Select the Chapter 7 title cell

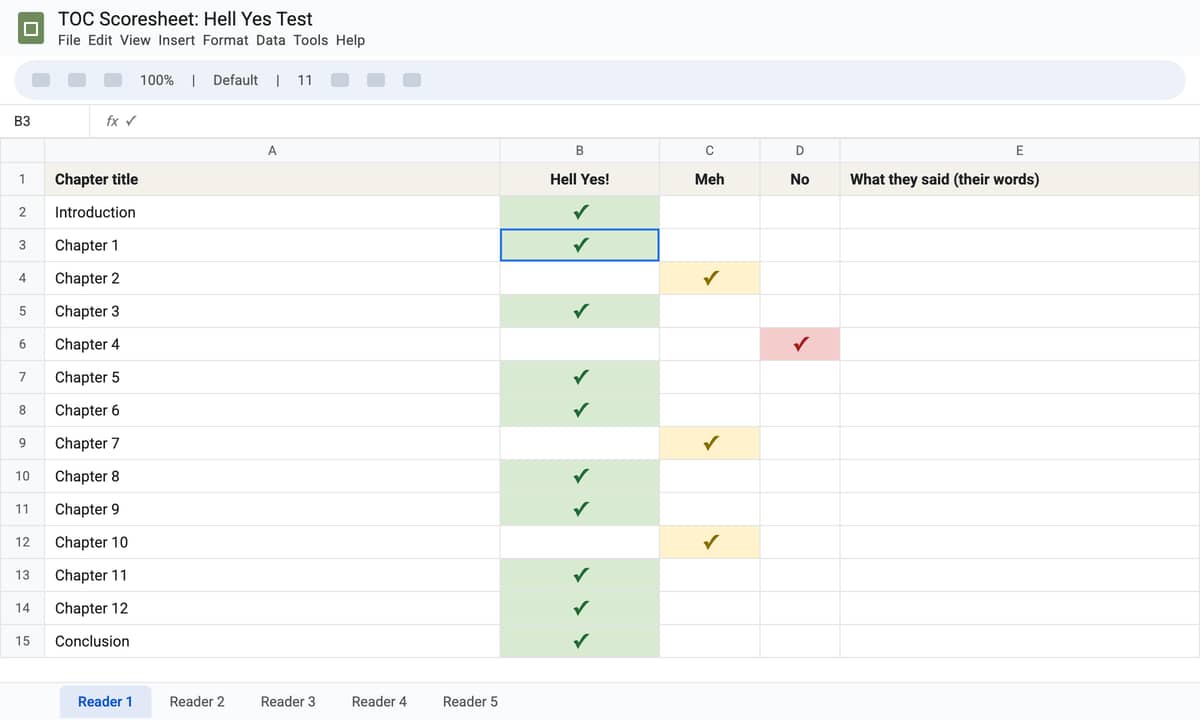[x=272, y=443]
